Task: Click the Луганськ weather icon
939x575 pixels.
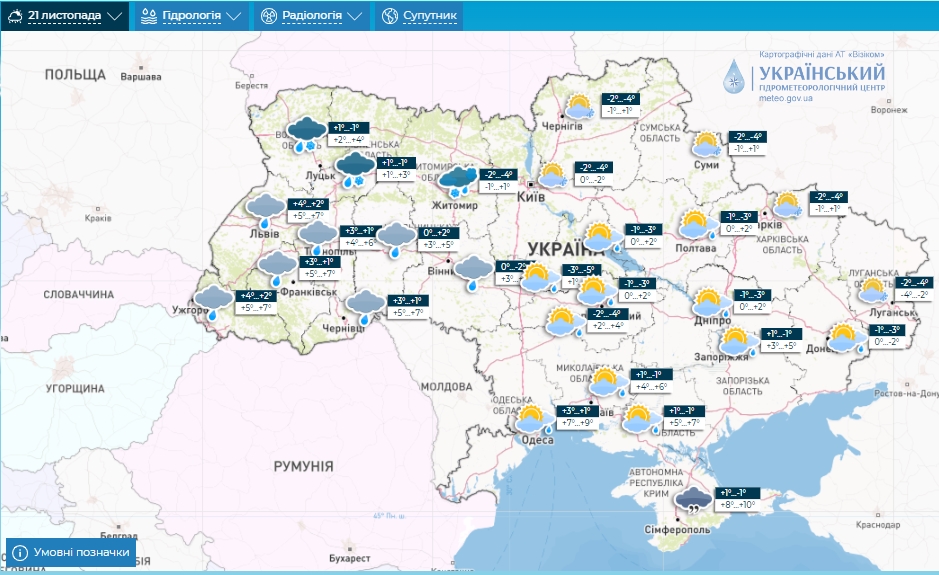Action: [873, 290]
